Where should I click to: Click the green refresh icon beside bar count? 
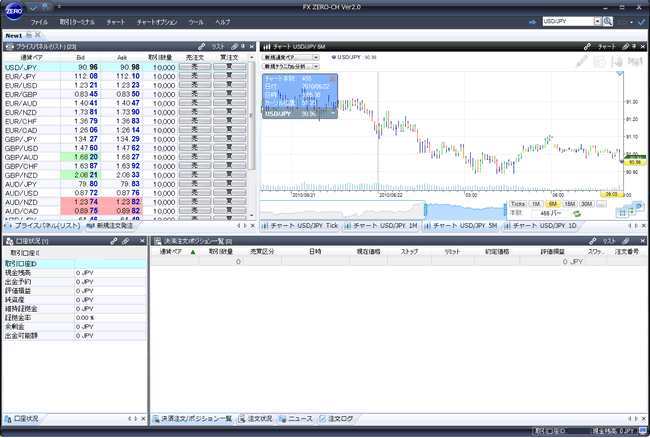(x=577, y=214)
